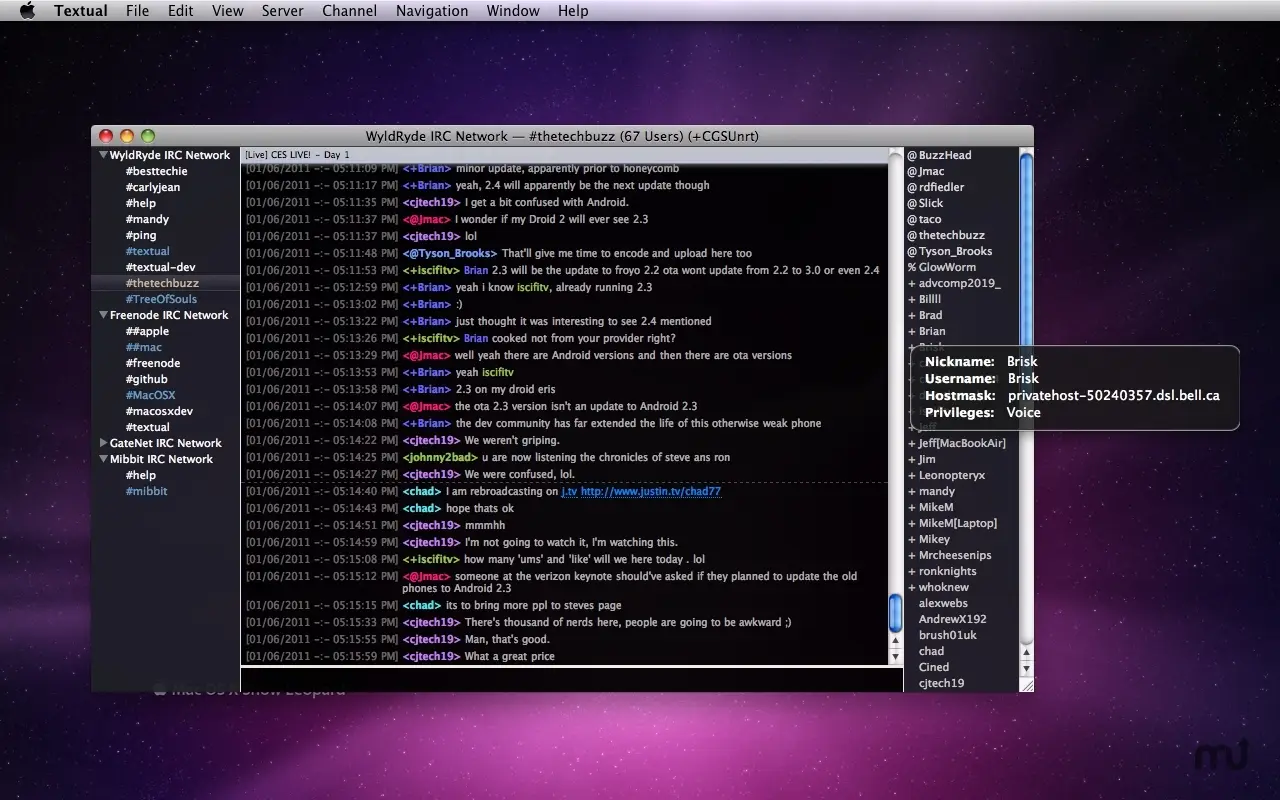Select the #ping channel

point(141,235)
